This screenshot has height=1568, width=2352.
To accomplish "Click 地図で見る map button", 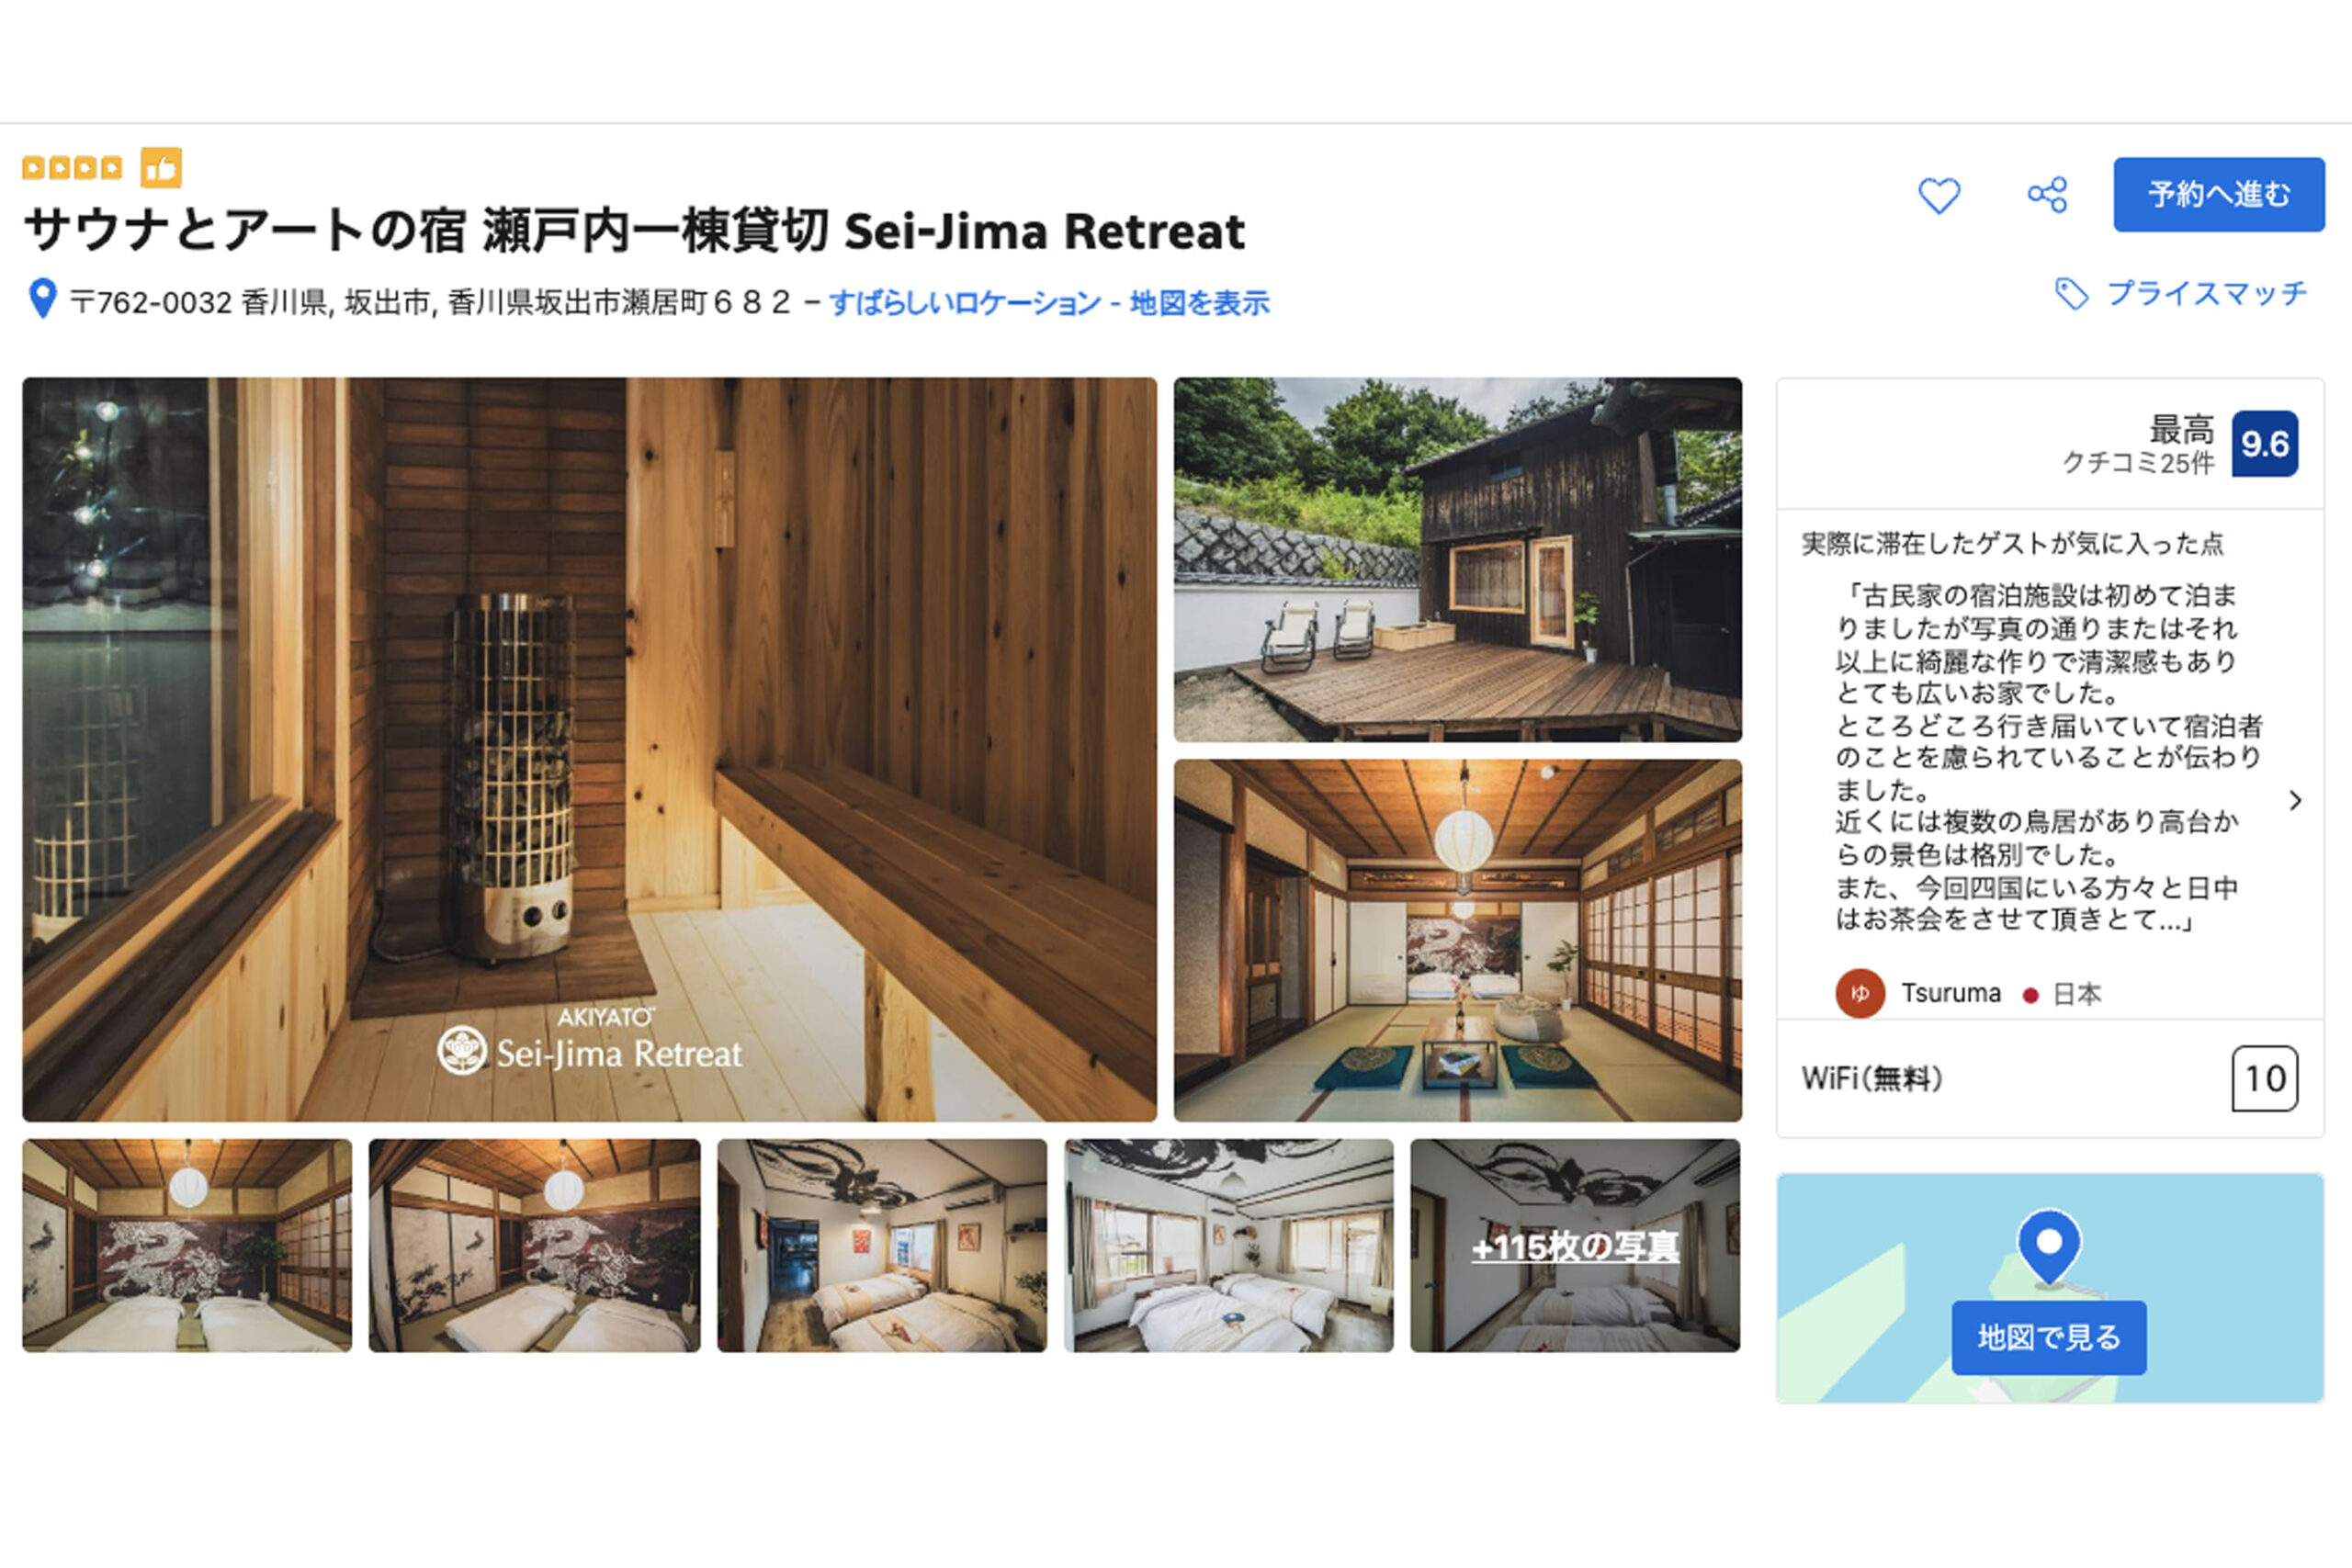I will click(2049, 1337).
